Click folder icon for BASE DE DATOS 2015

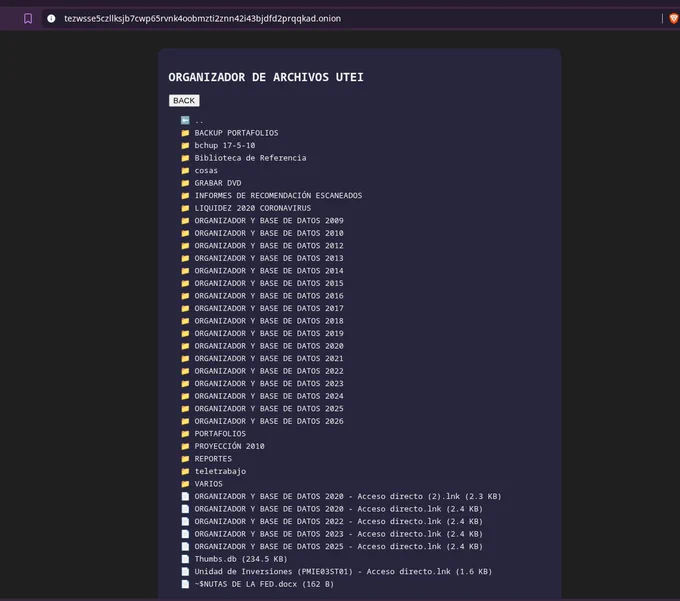pyautogui.click(x=185, y=283)
